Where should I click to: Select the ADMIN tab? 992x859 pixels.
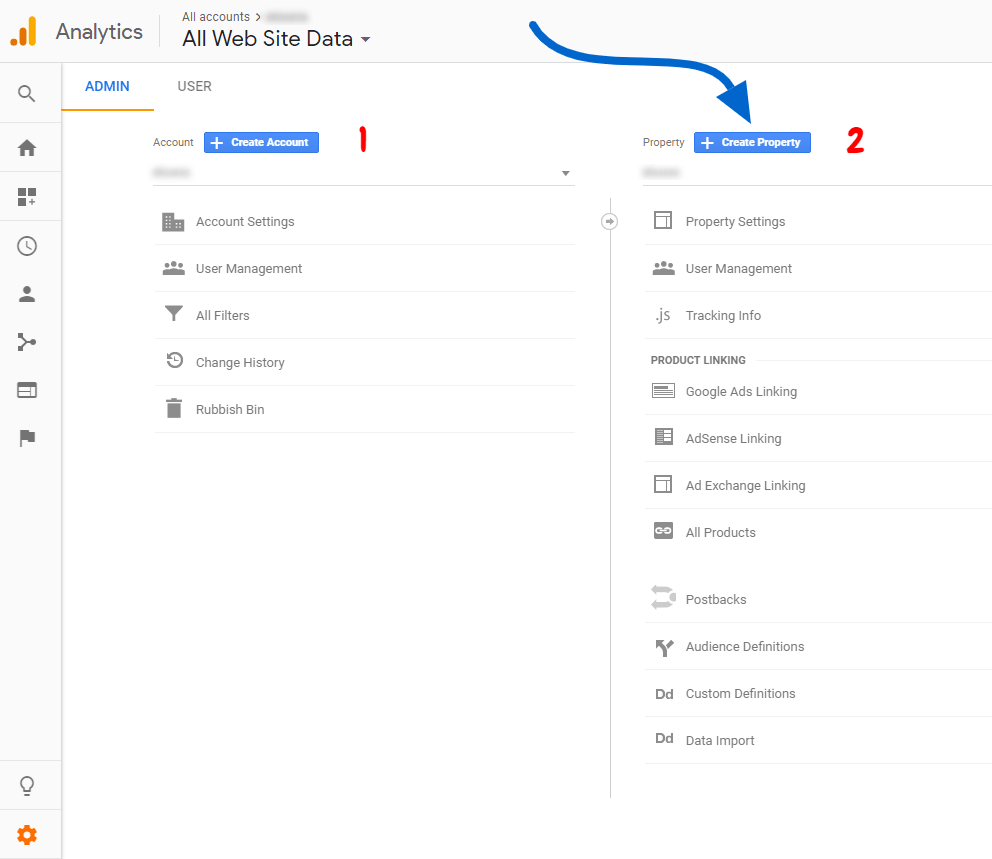point(107,86)
